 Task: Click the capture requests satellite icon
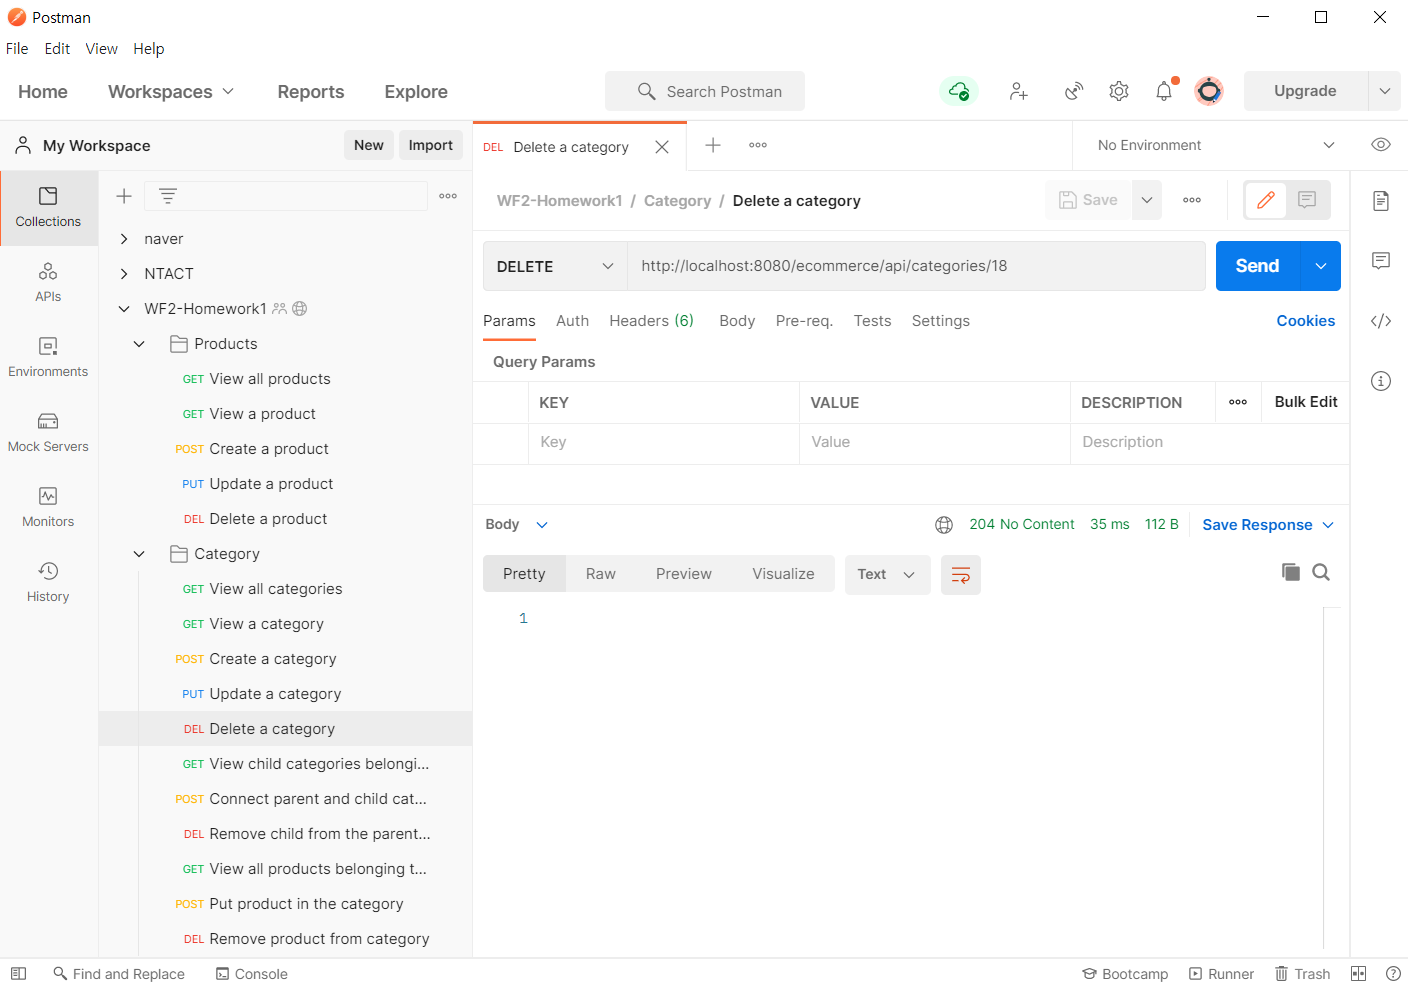tap(1073, 91)
